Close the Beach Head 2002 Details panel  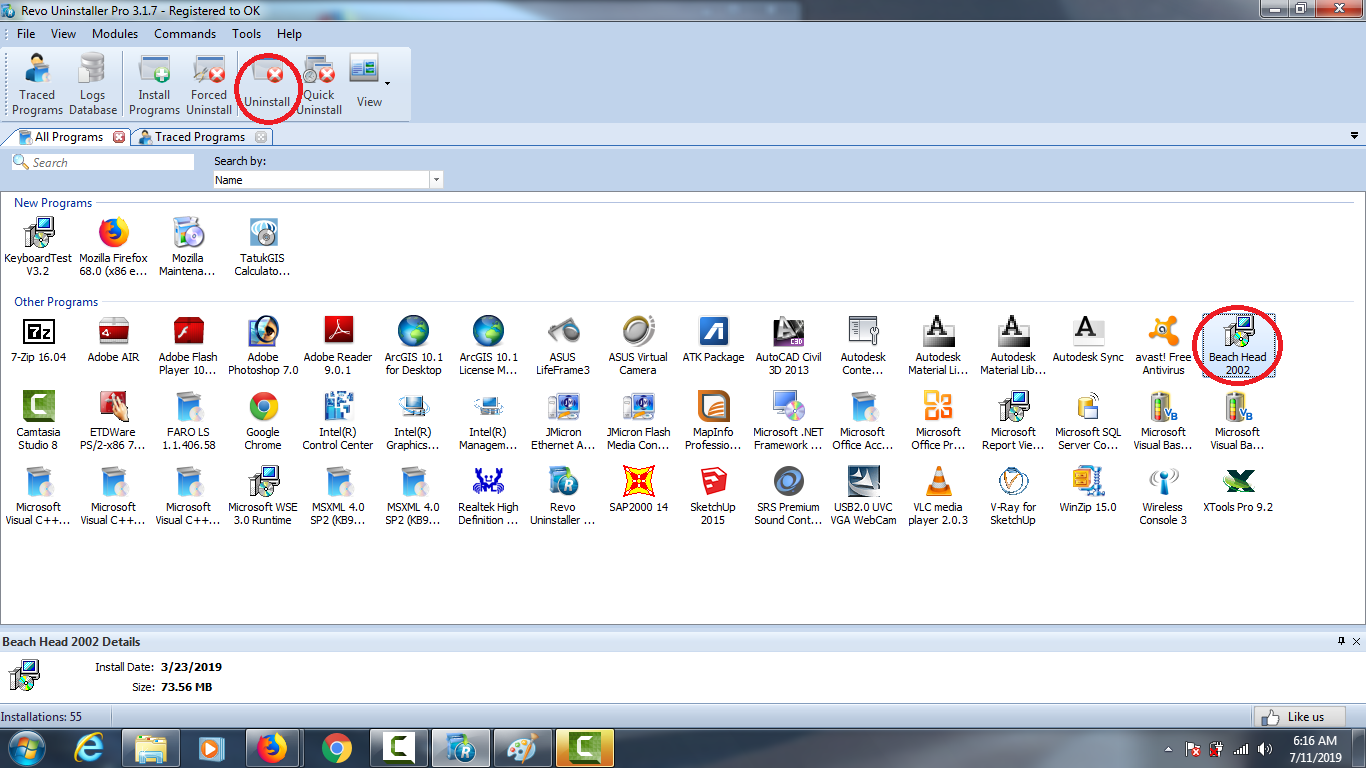(x=1356, y=641)
